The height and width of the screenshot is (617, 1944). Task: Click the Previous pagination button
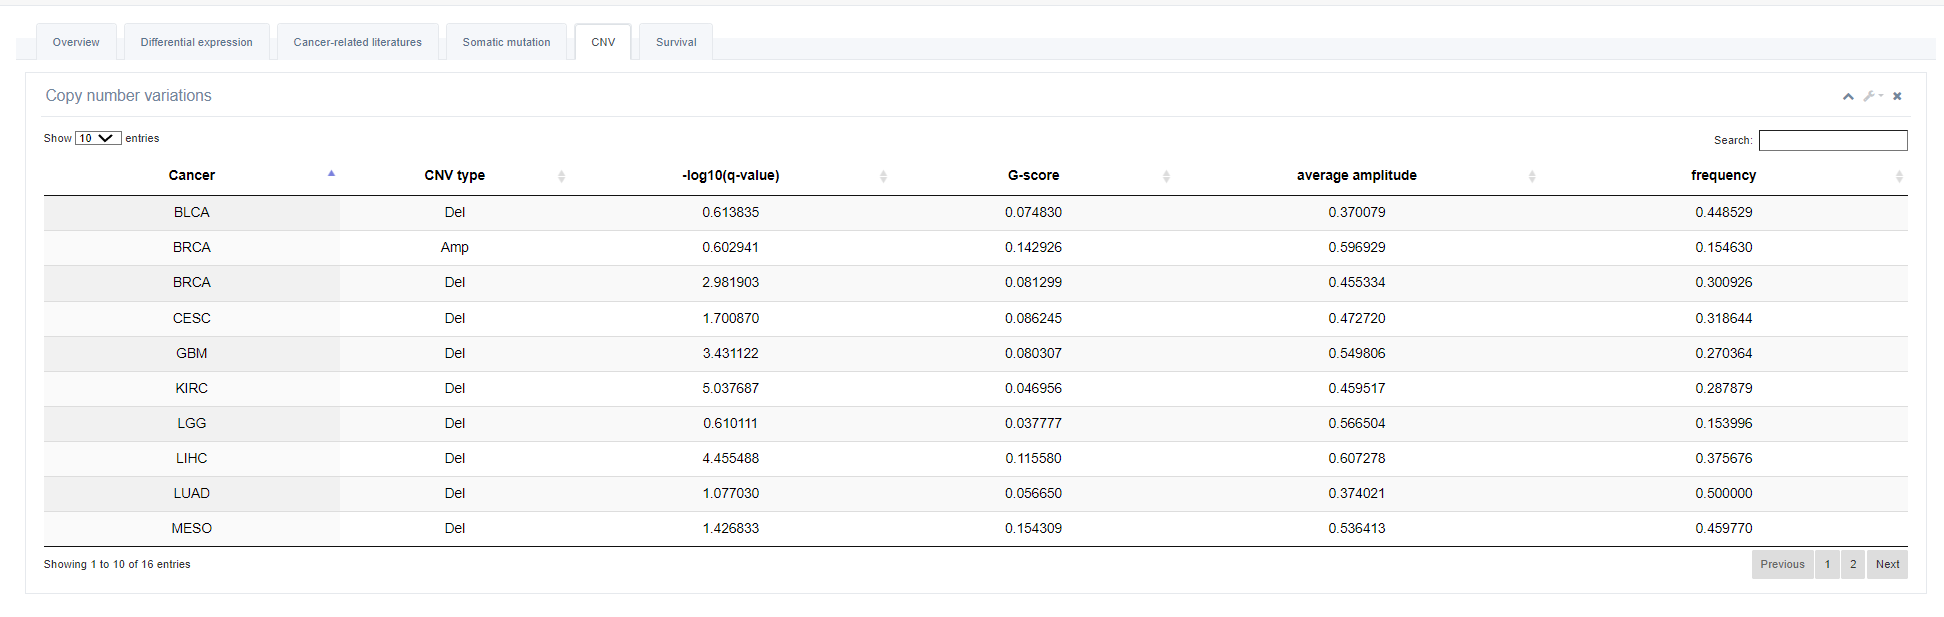click(1782, 564)
